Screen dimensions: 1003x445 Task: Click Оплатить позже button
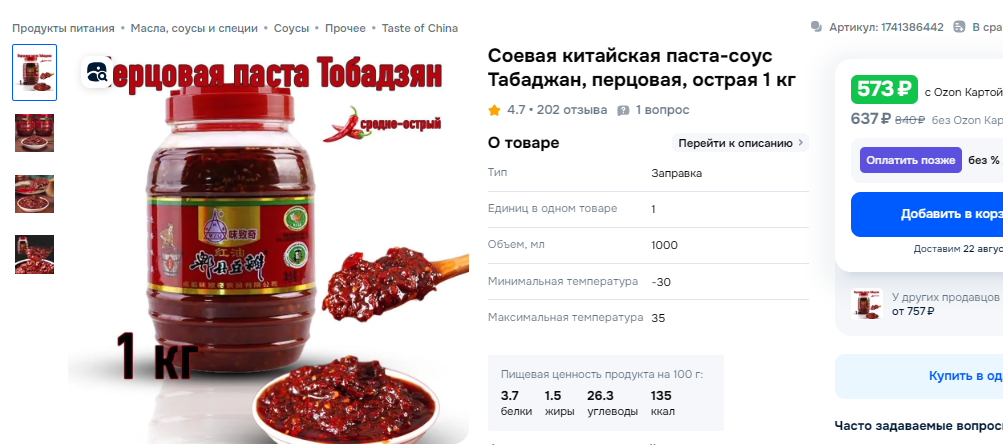911,160
